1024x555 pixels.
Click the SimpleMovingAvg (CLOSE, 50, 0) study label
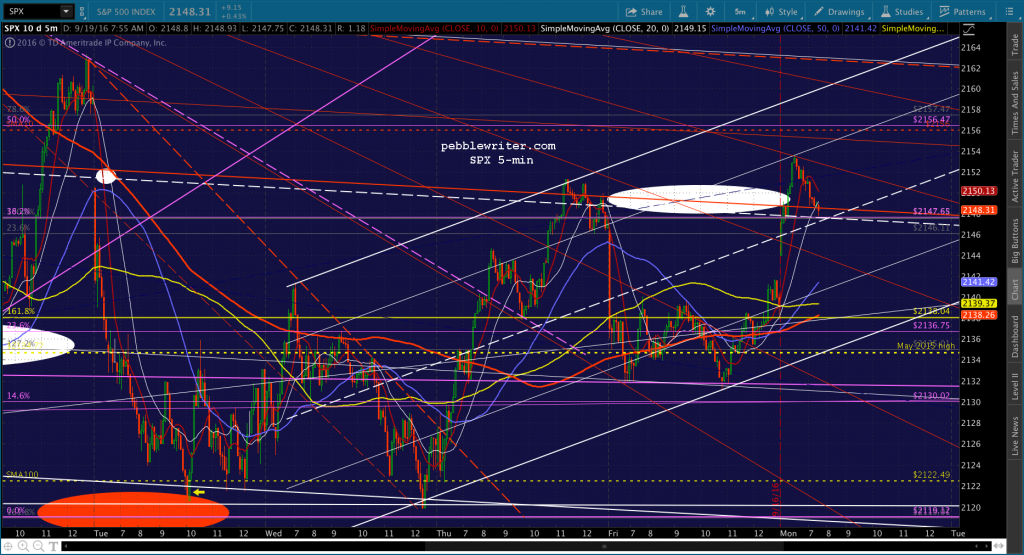tap(775, 29)
